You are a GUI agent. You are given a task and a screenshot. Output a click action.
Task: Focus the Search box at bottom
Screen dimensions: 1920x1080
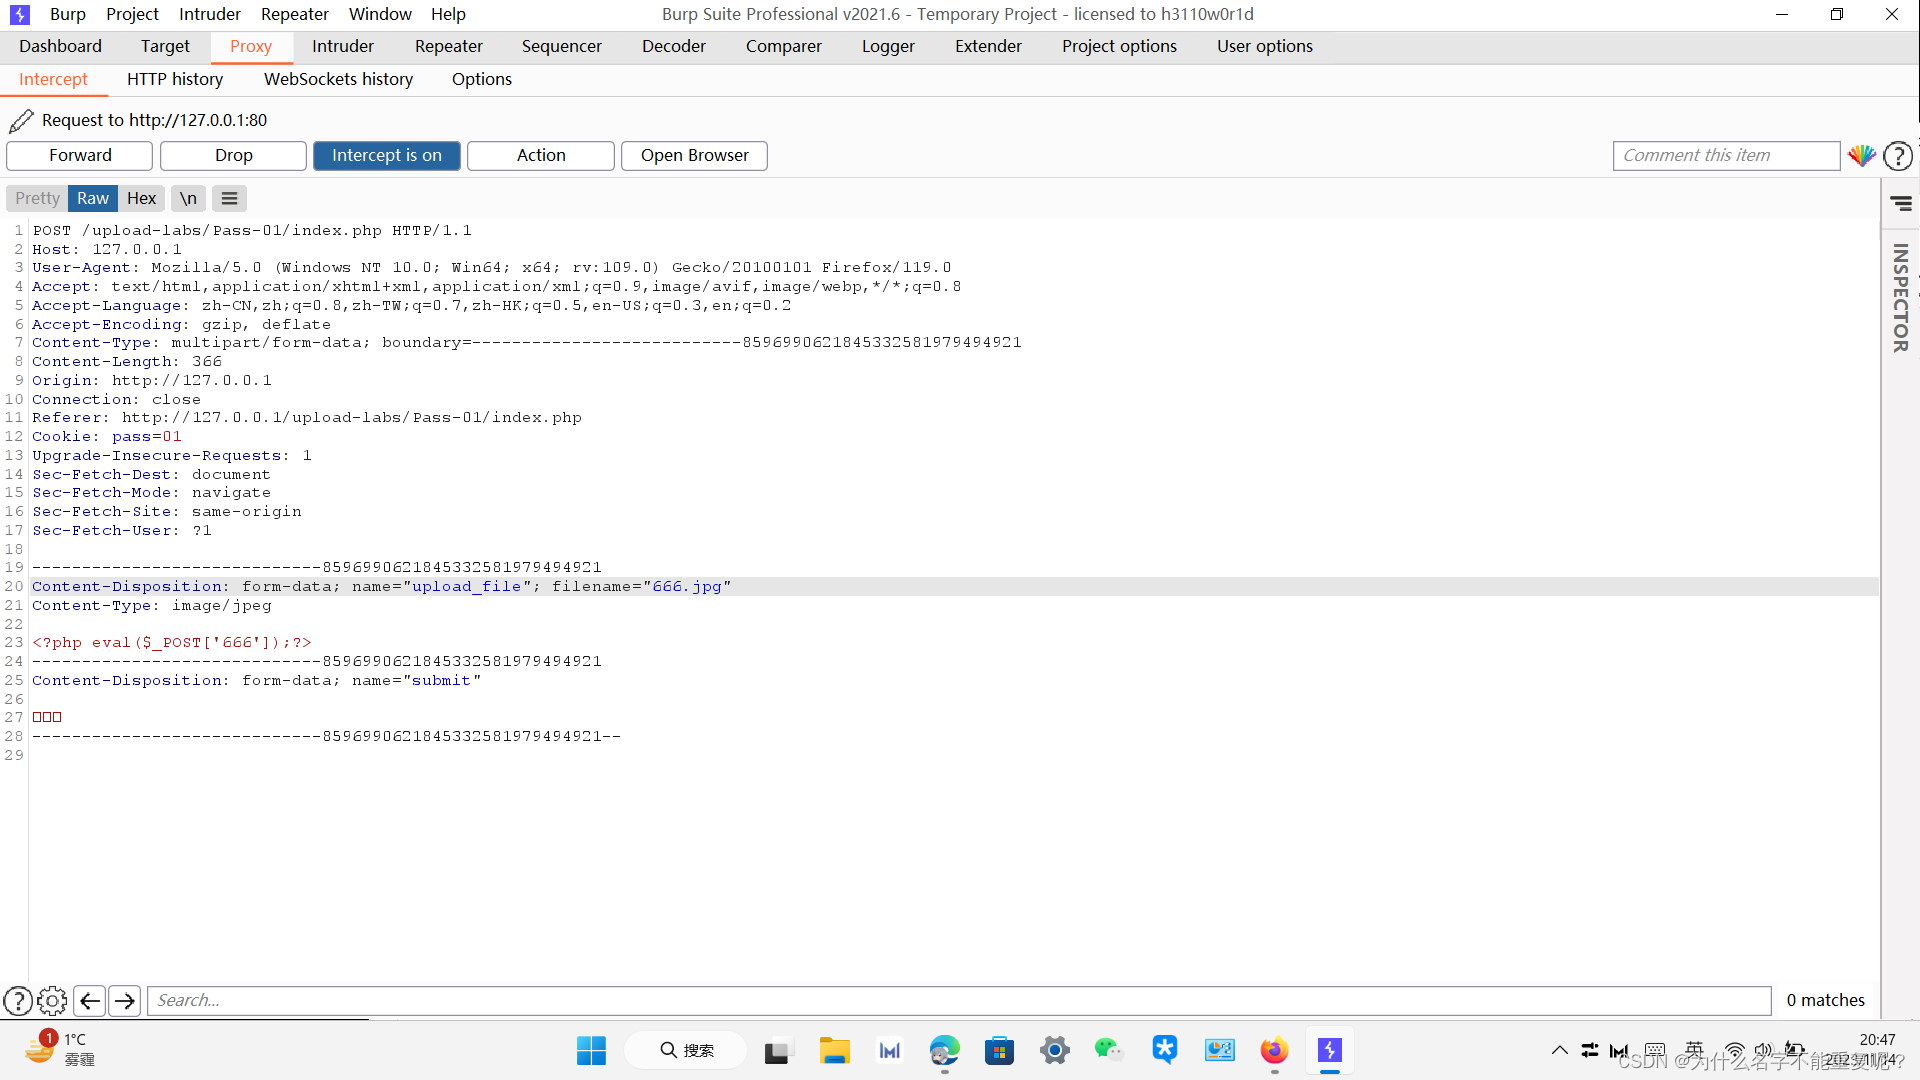pyautogui.click(x=959, y=1000)
